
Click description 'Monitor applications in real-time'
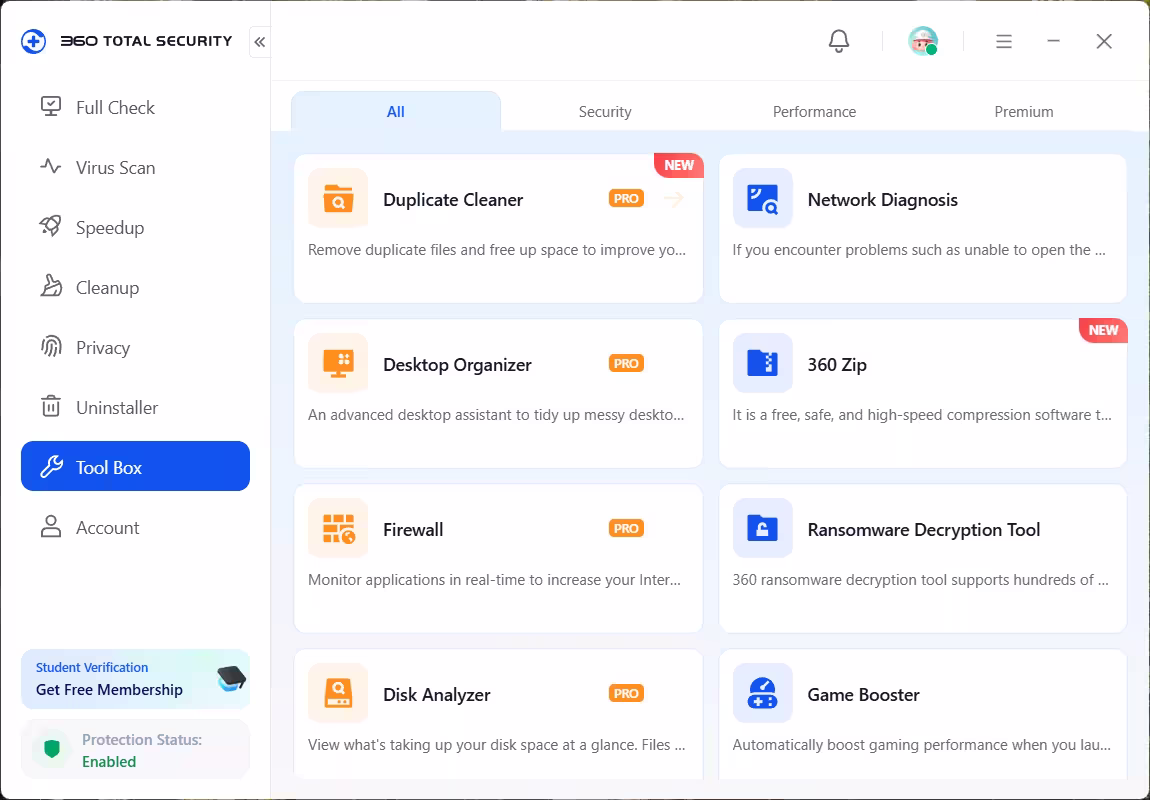(494, 580)
